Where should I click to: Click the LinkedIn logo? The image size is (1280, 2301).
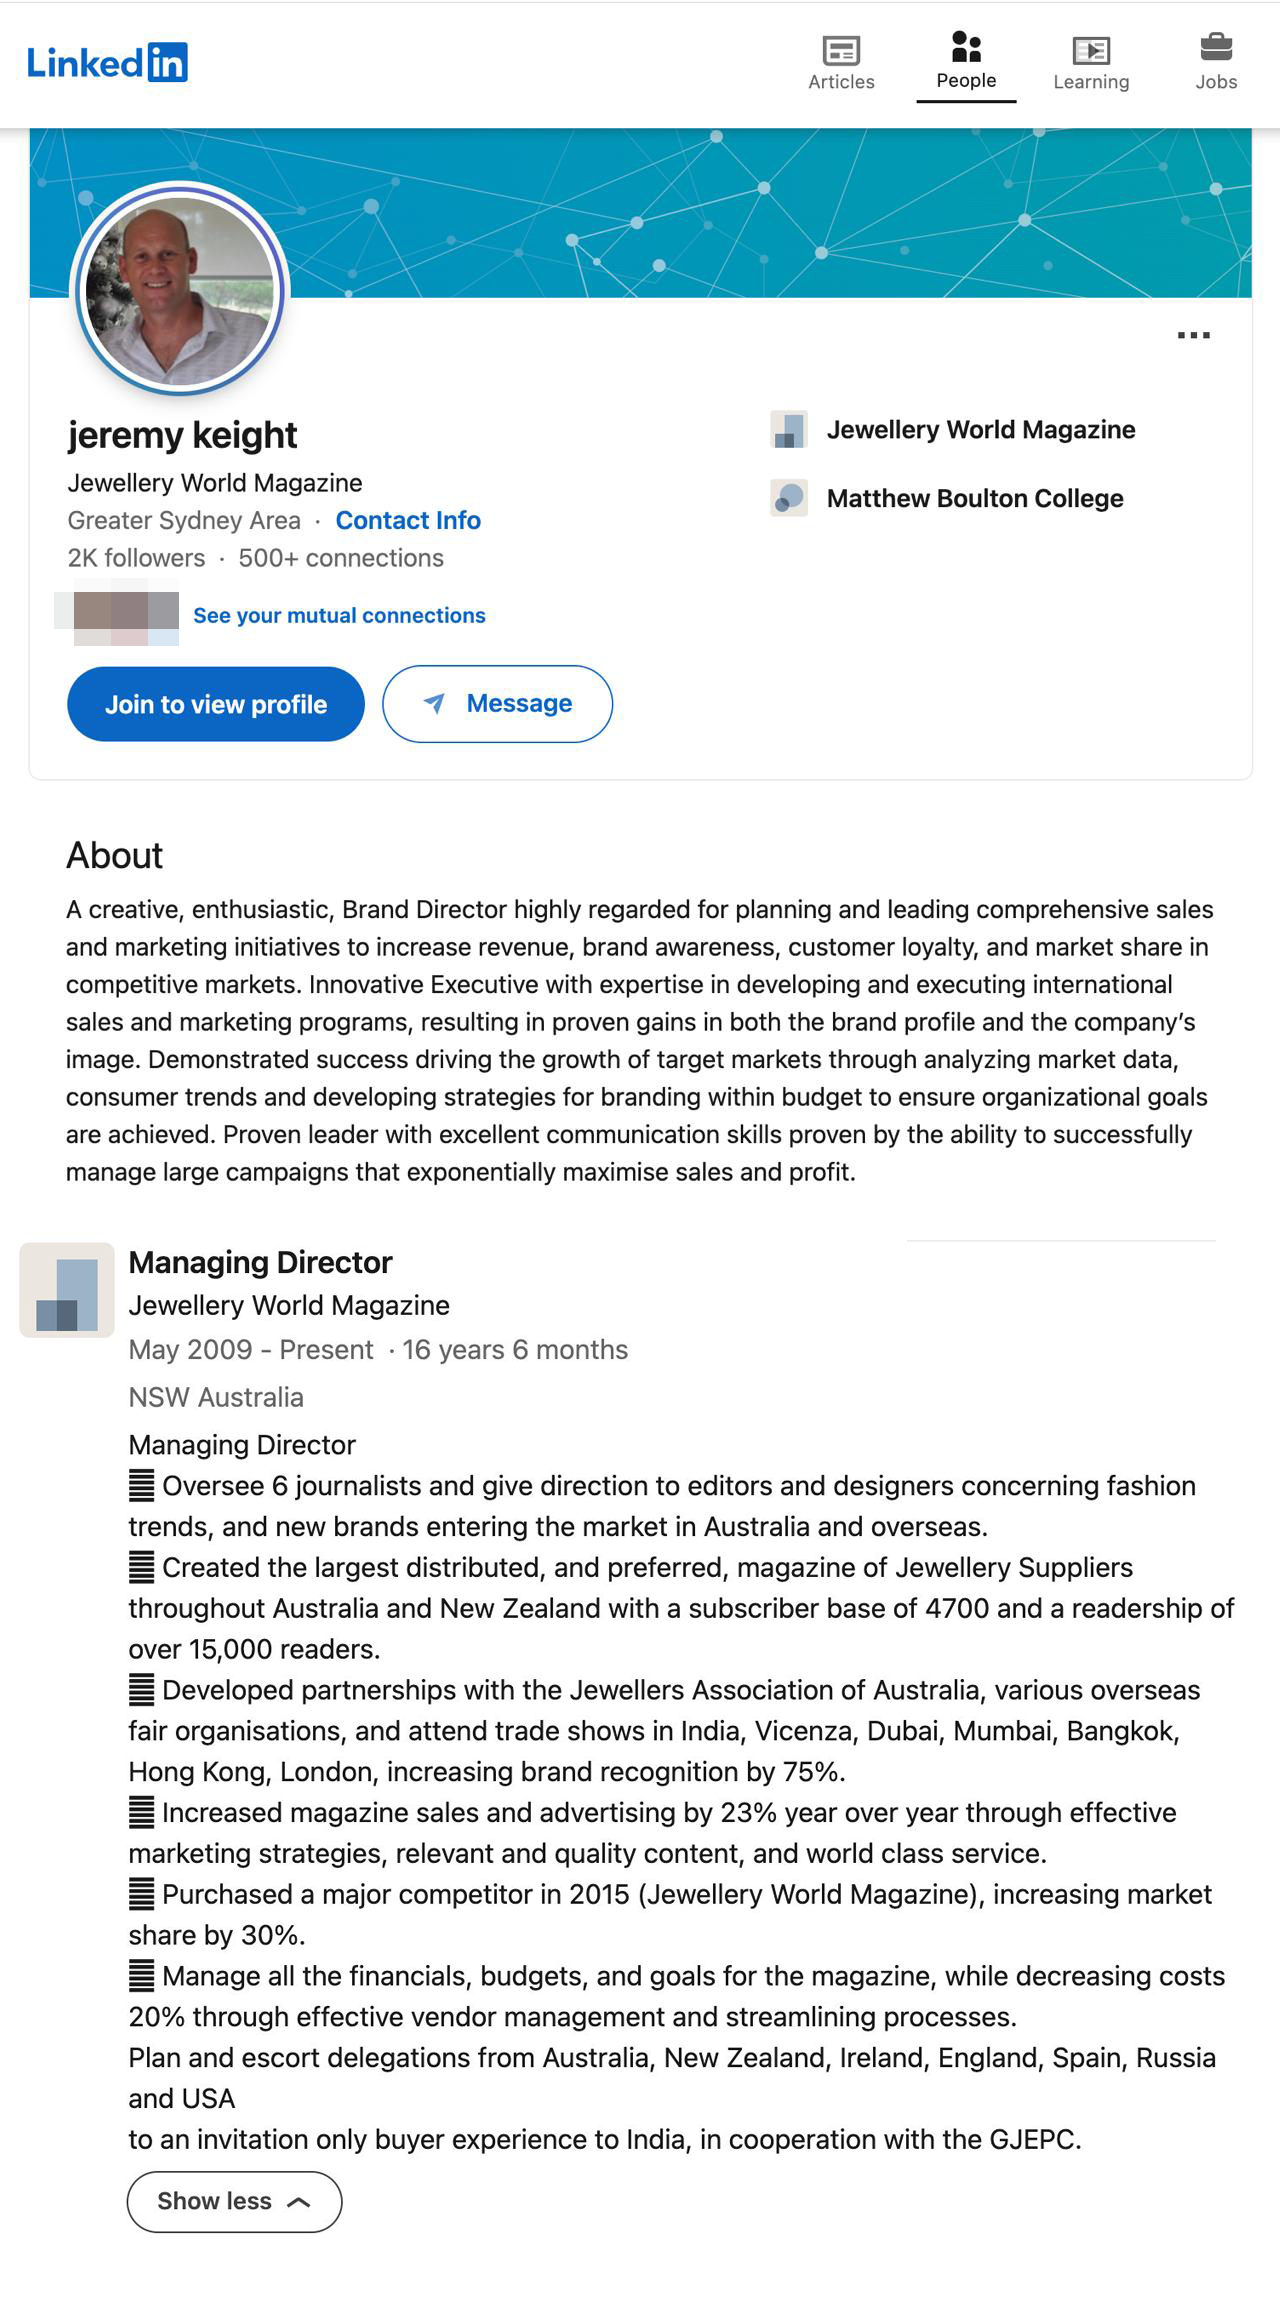tap(107, 63)
